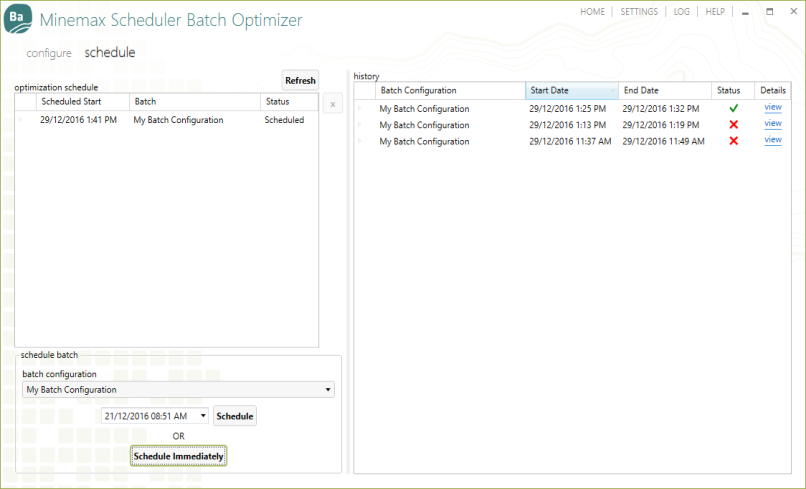Viewport: 806px width, 489px height.
Task: Open view details for 11:37 AM run
Action: [x=773, y=140]
